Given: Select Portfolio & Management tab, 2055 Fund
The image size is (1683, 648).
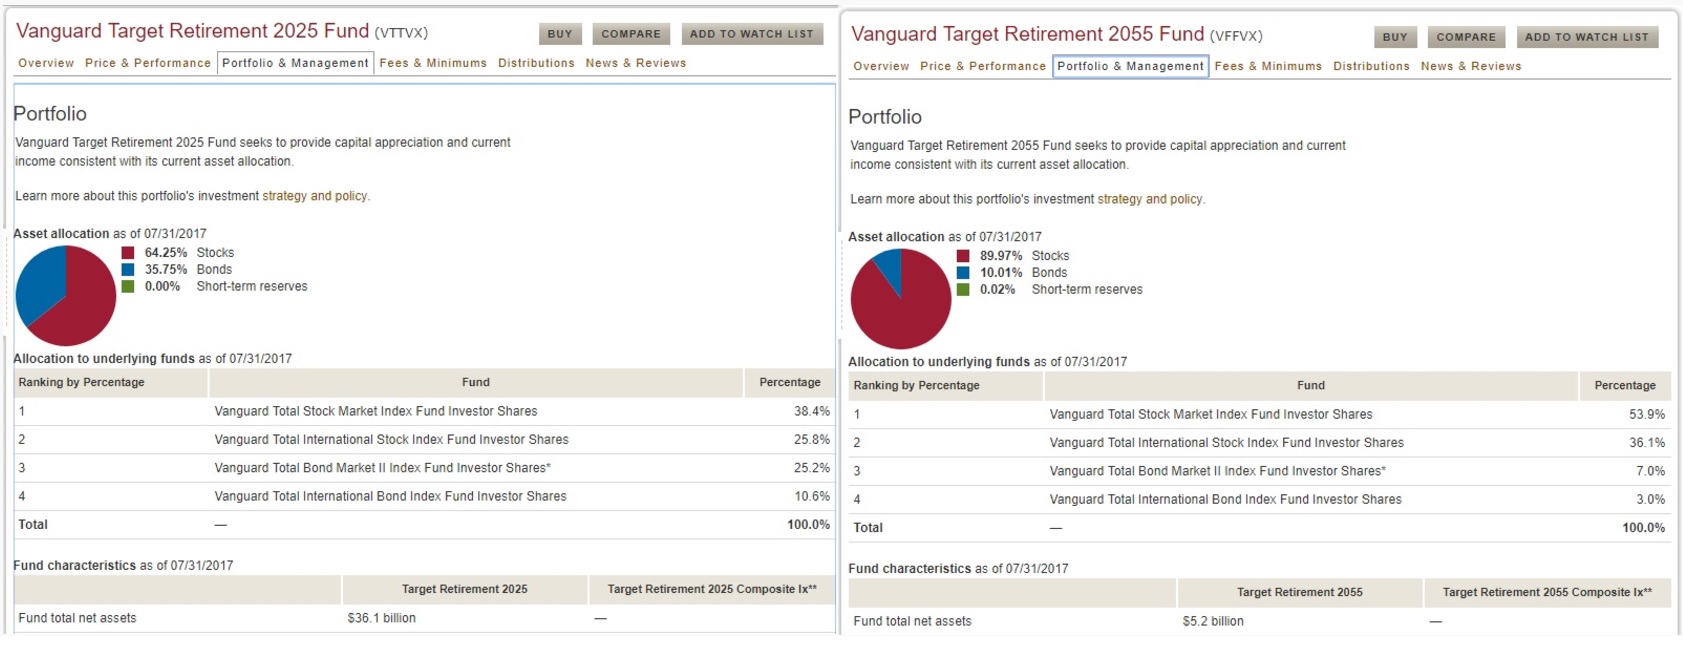Looking at the screenshot, I should click(1130, 66).
